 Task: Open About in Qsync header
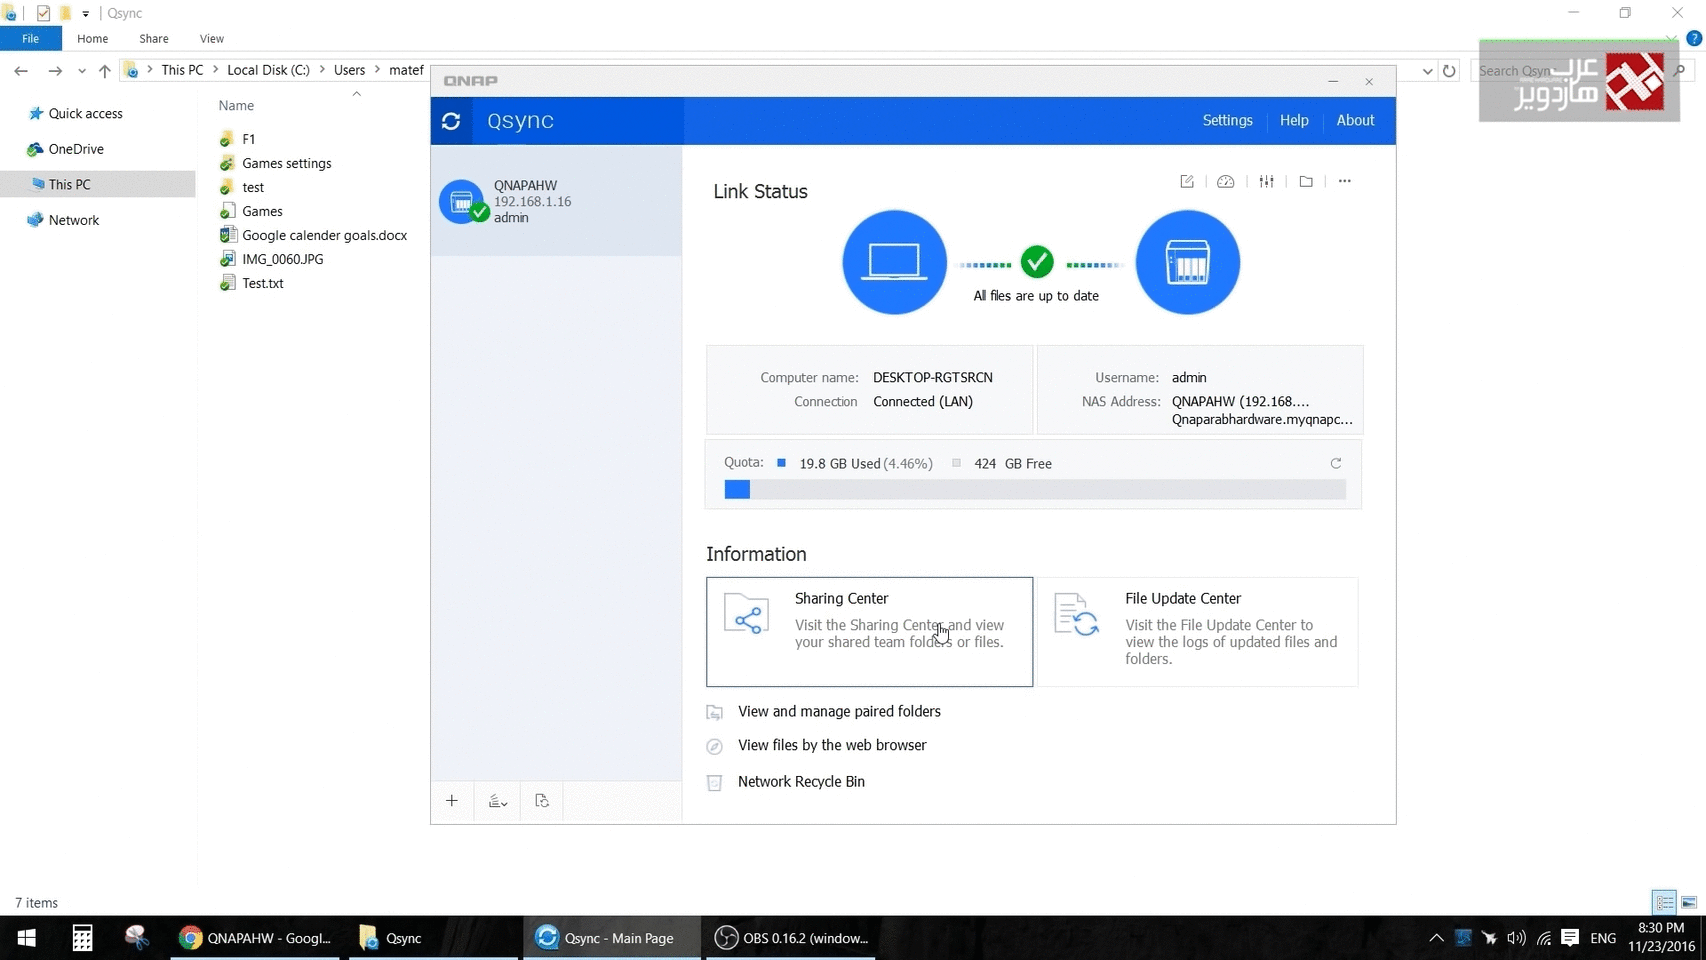click(x=1355, y=120)
